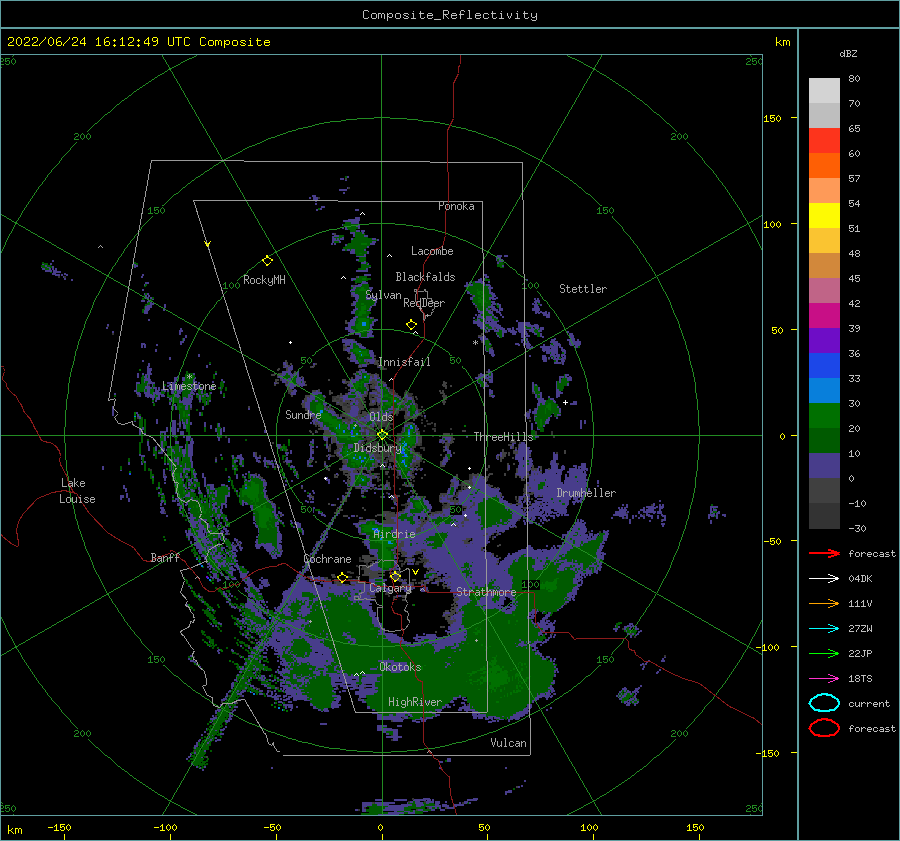Click the HighRiver city label
This screenshot has height=841, width=900.
pyautogui.click(x=415, y=702)
